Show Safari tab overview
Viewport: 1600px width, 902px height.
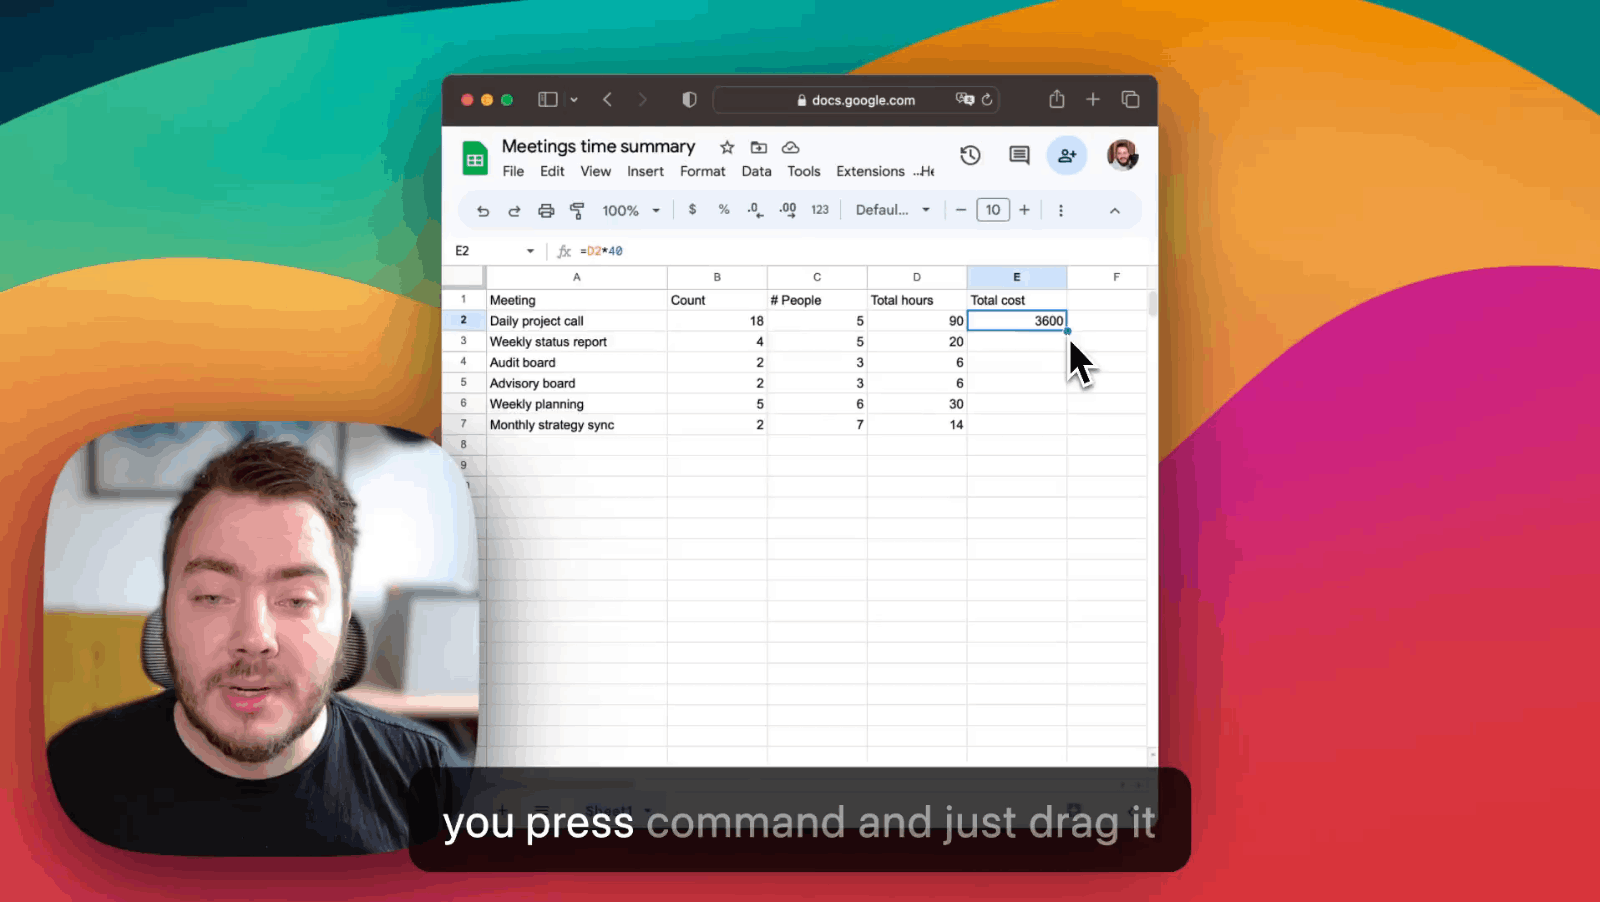tap(1130, 99)
